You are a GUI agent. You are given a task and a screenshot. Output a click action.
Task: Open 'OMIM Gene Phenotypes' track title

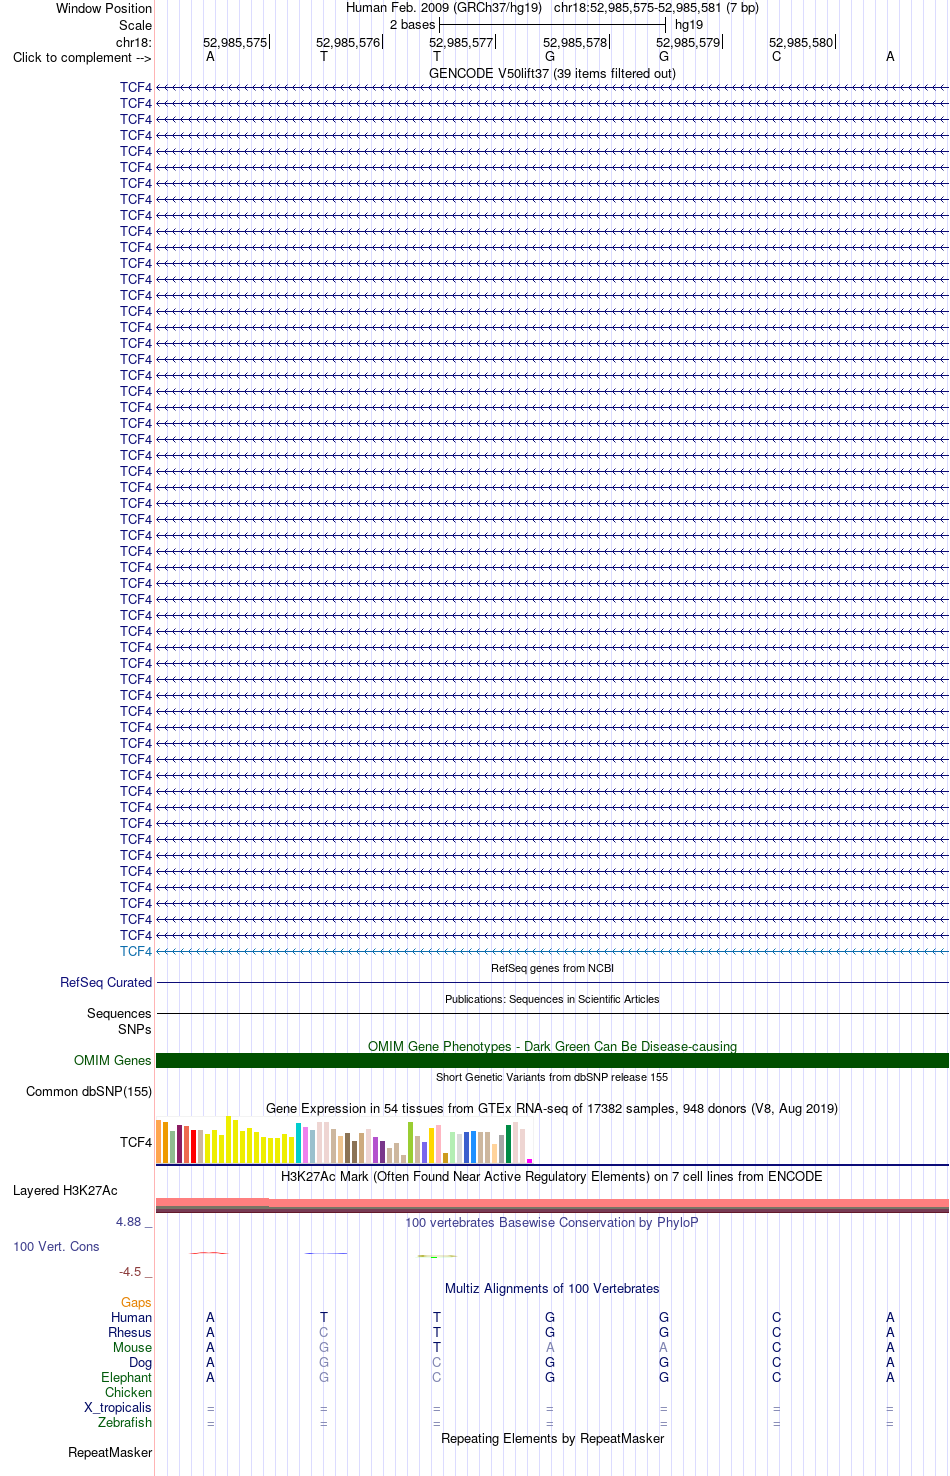552,1046
